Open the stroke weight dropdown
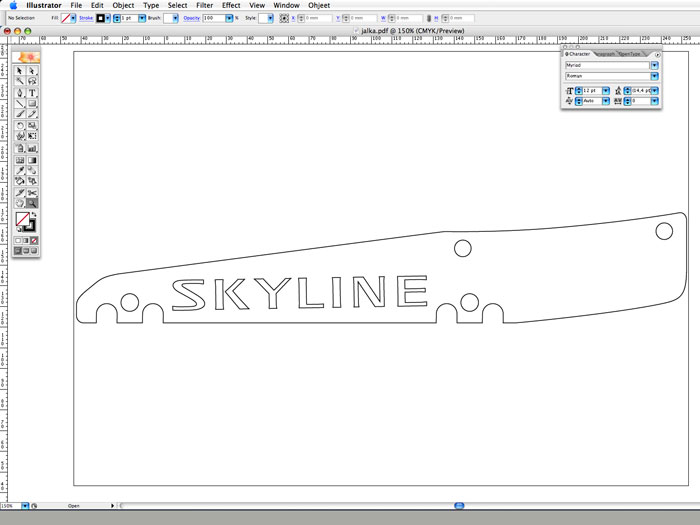The height and width of the screenshot is (525, 700). [142, 18]
